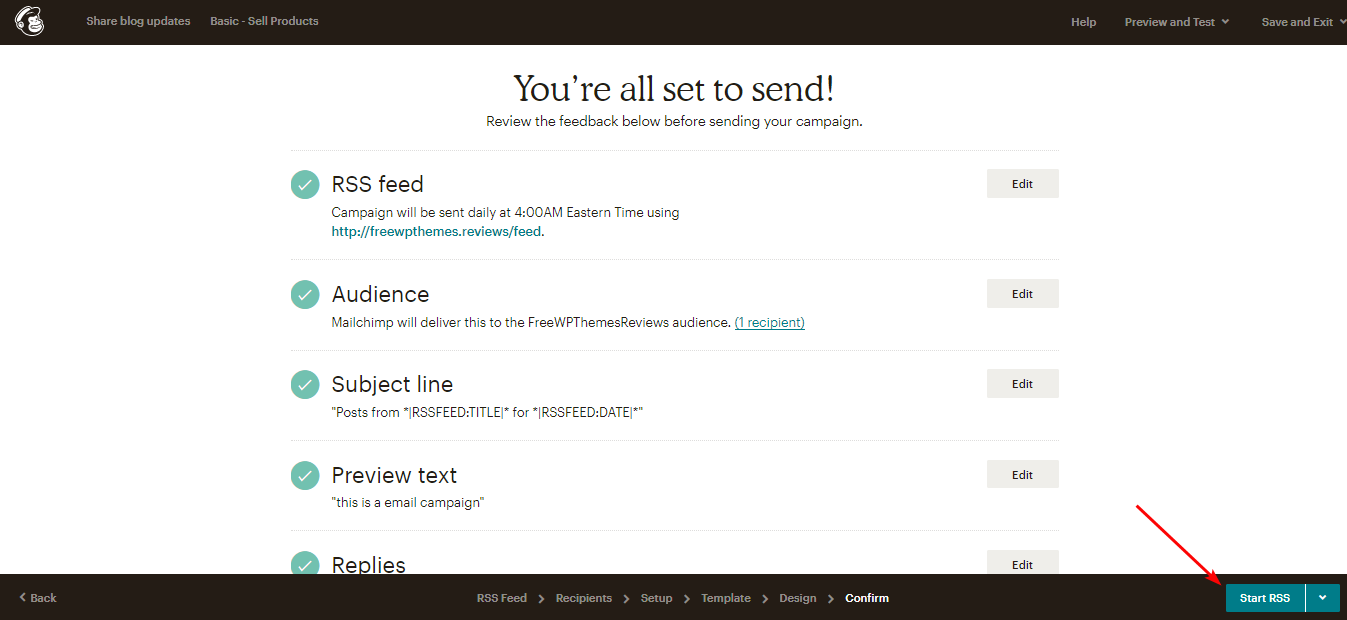Expand the Preview and Test menu

click(x=1176, y=22)
